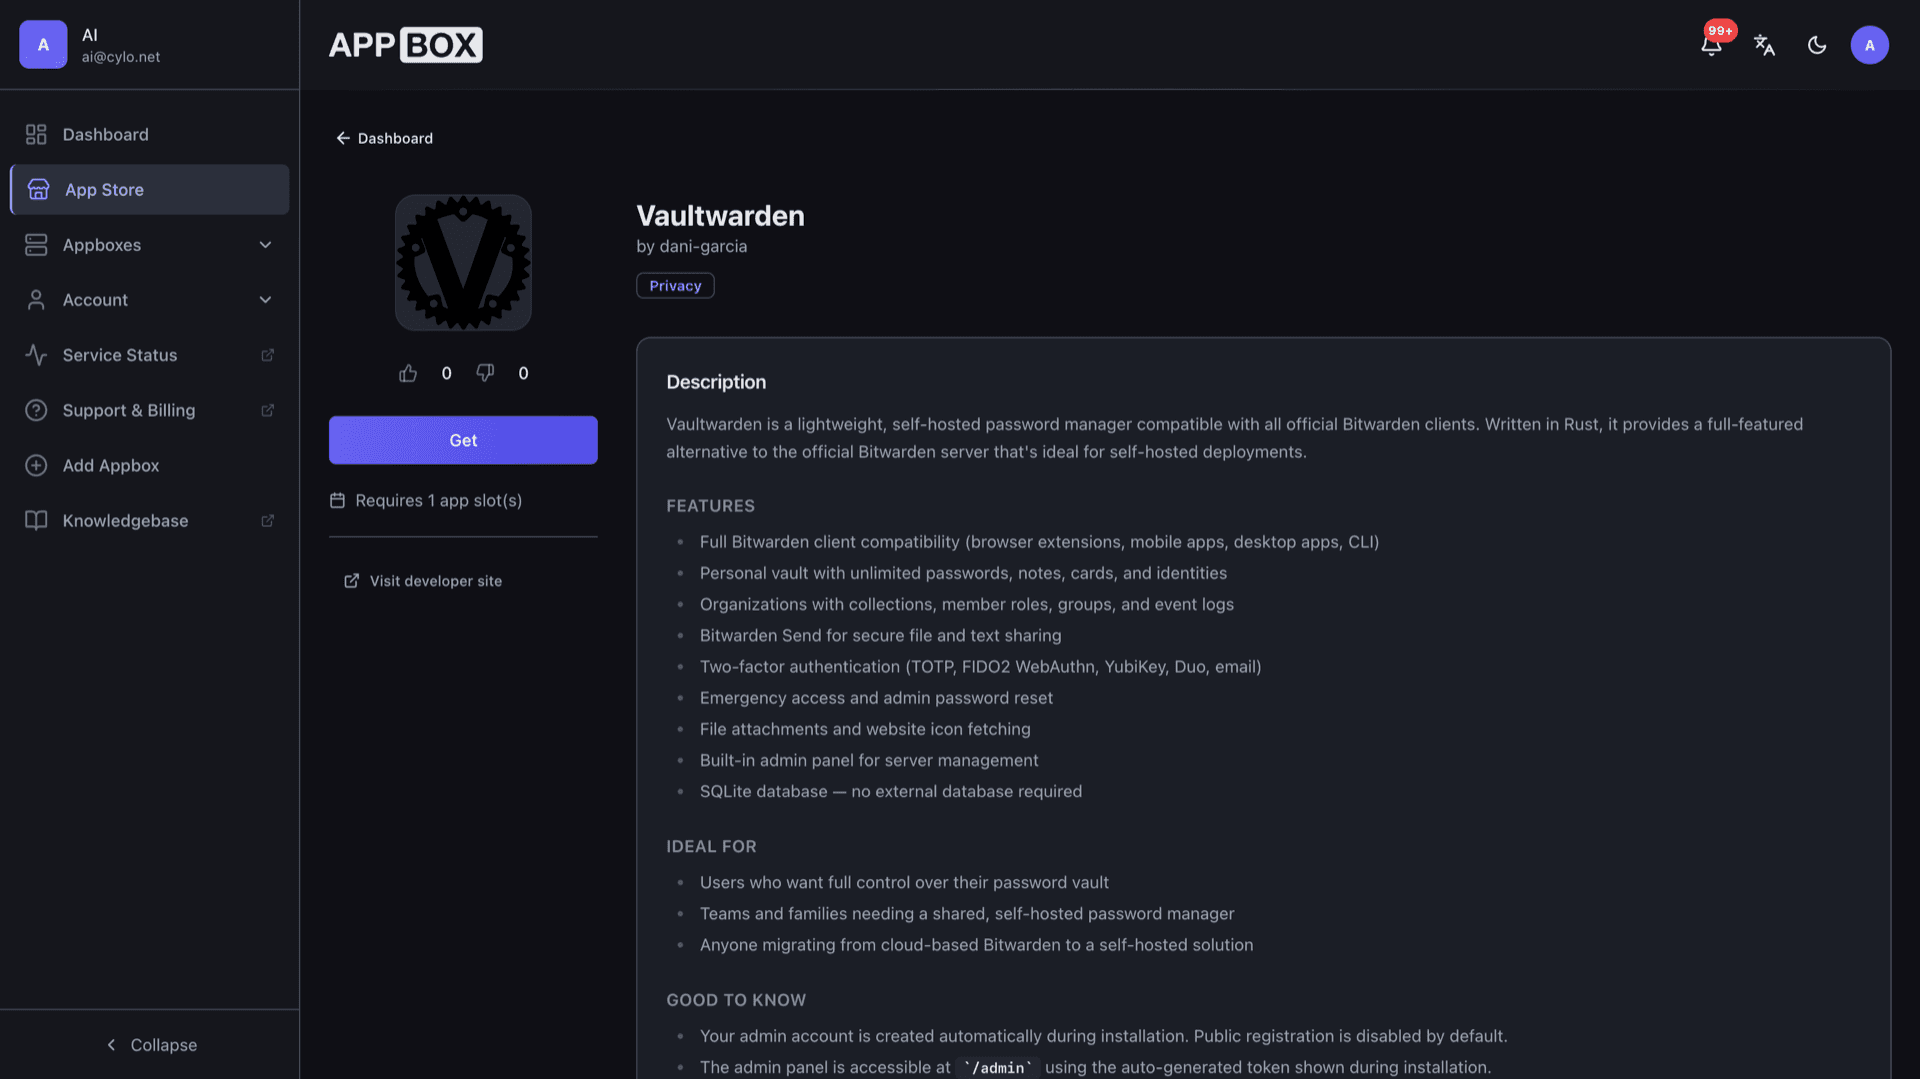1920x1079 pixels.
Task: Open the language translation menu
Action: (1764, 45)
